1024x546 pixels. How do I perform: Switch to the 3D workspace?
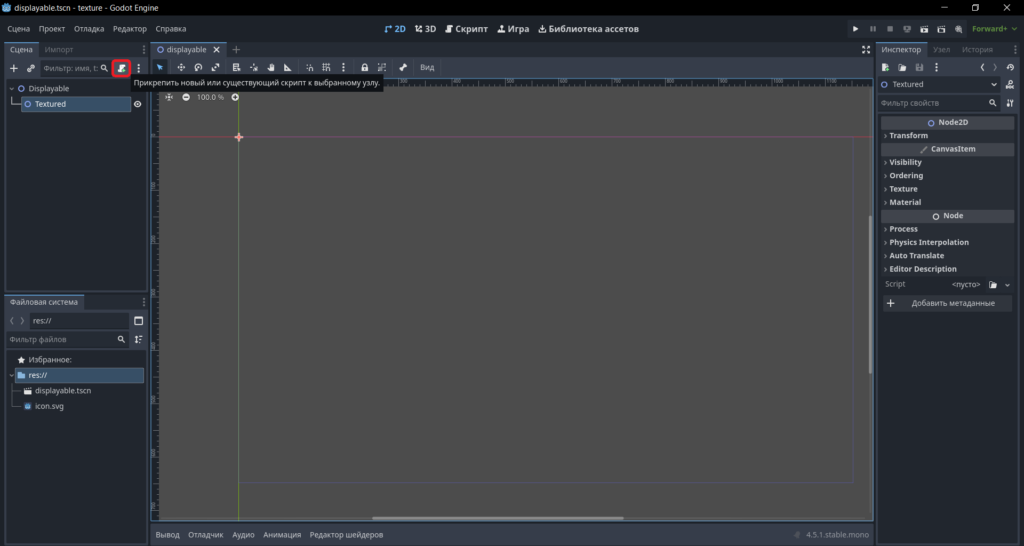(x=425, y=29)
